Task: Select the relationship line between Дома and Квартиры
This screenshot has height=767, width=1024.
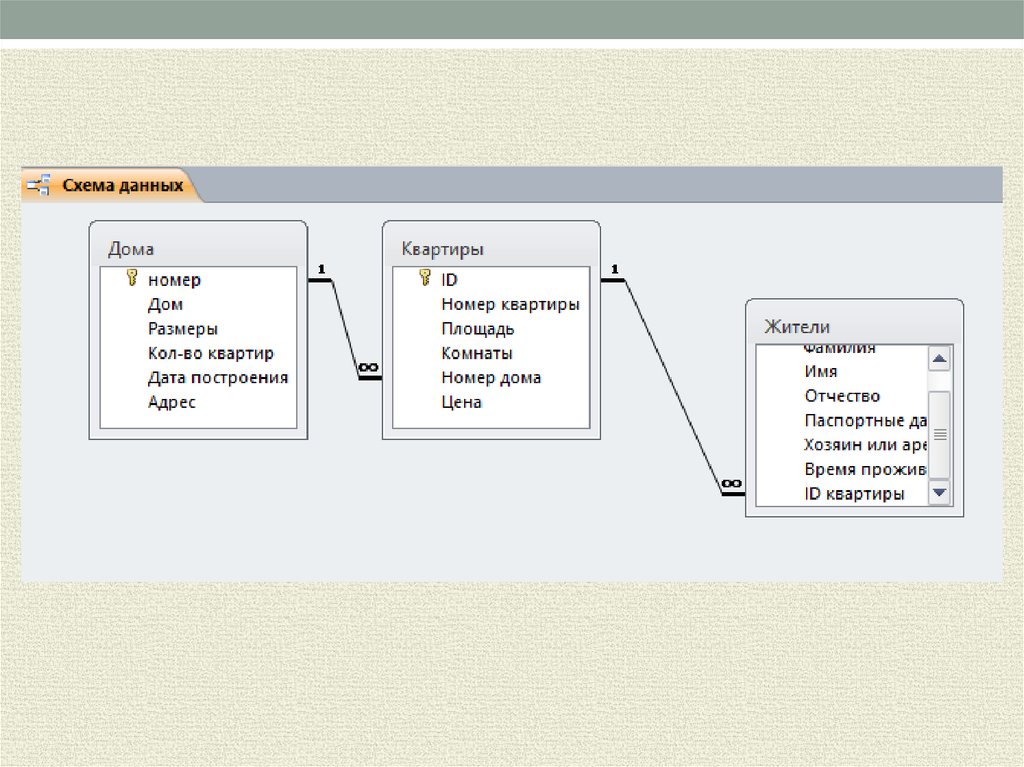Action: tap(345, 329)
